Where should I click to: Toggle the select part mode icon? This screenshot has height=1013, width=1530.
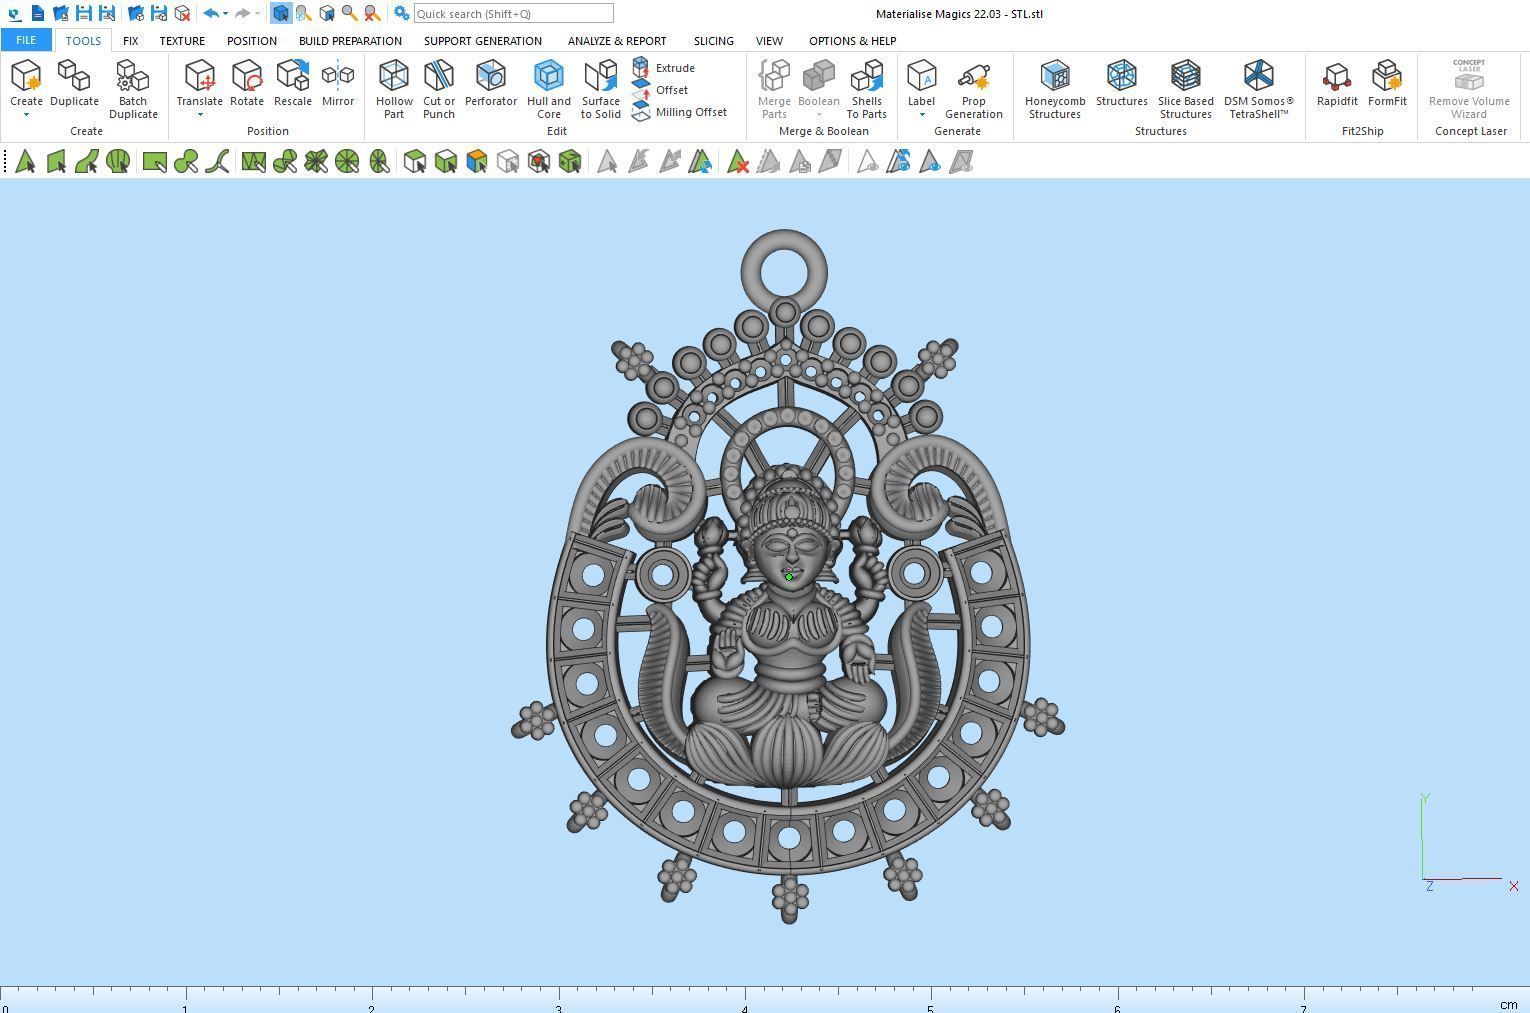coord(281,14)
